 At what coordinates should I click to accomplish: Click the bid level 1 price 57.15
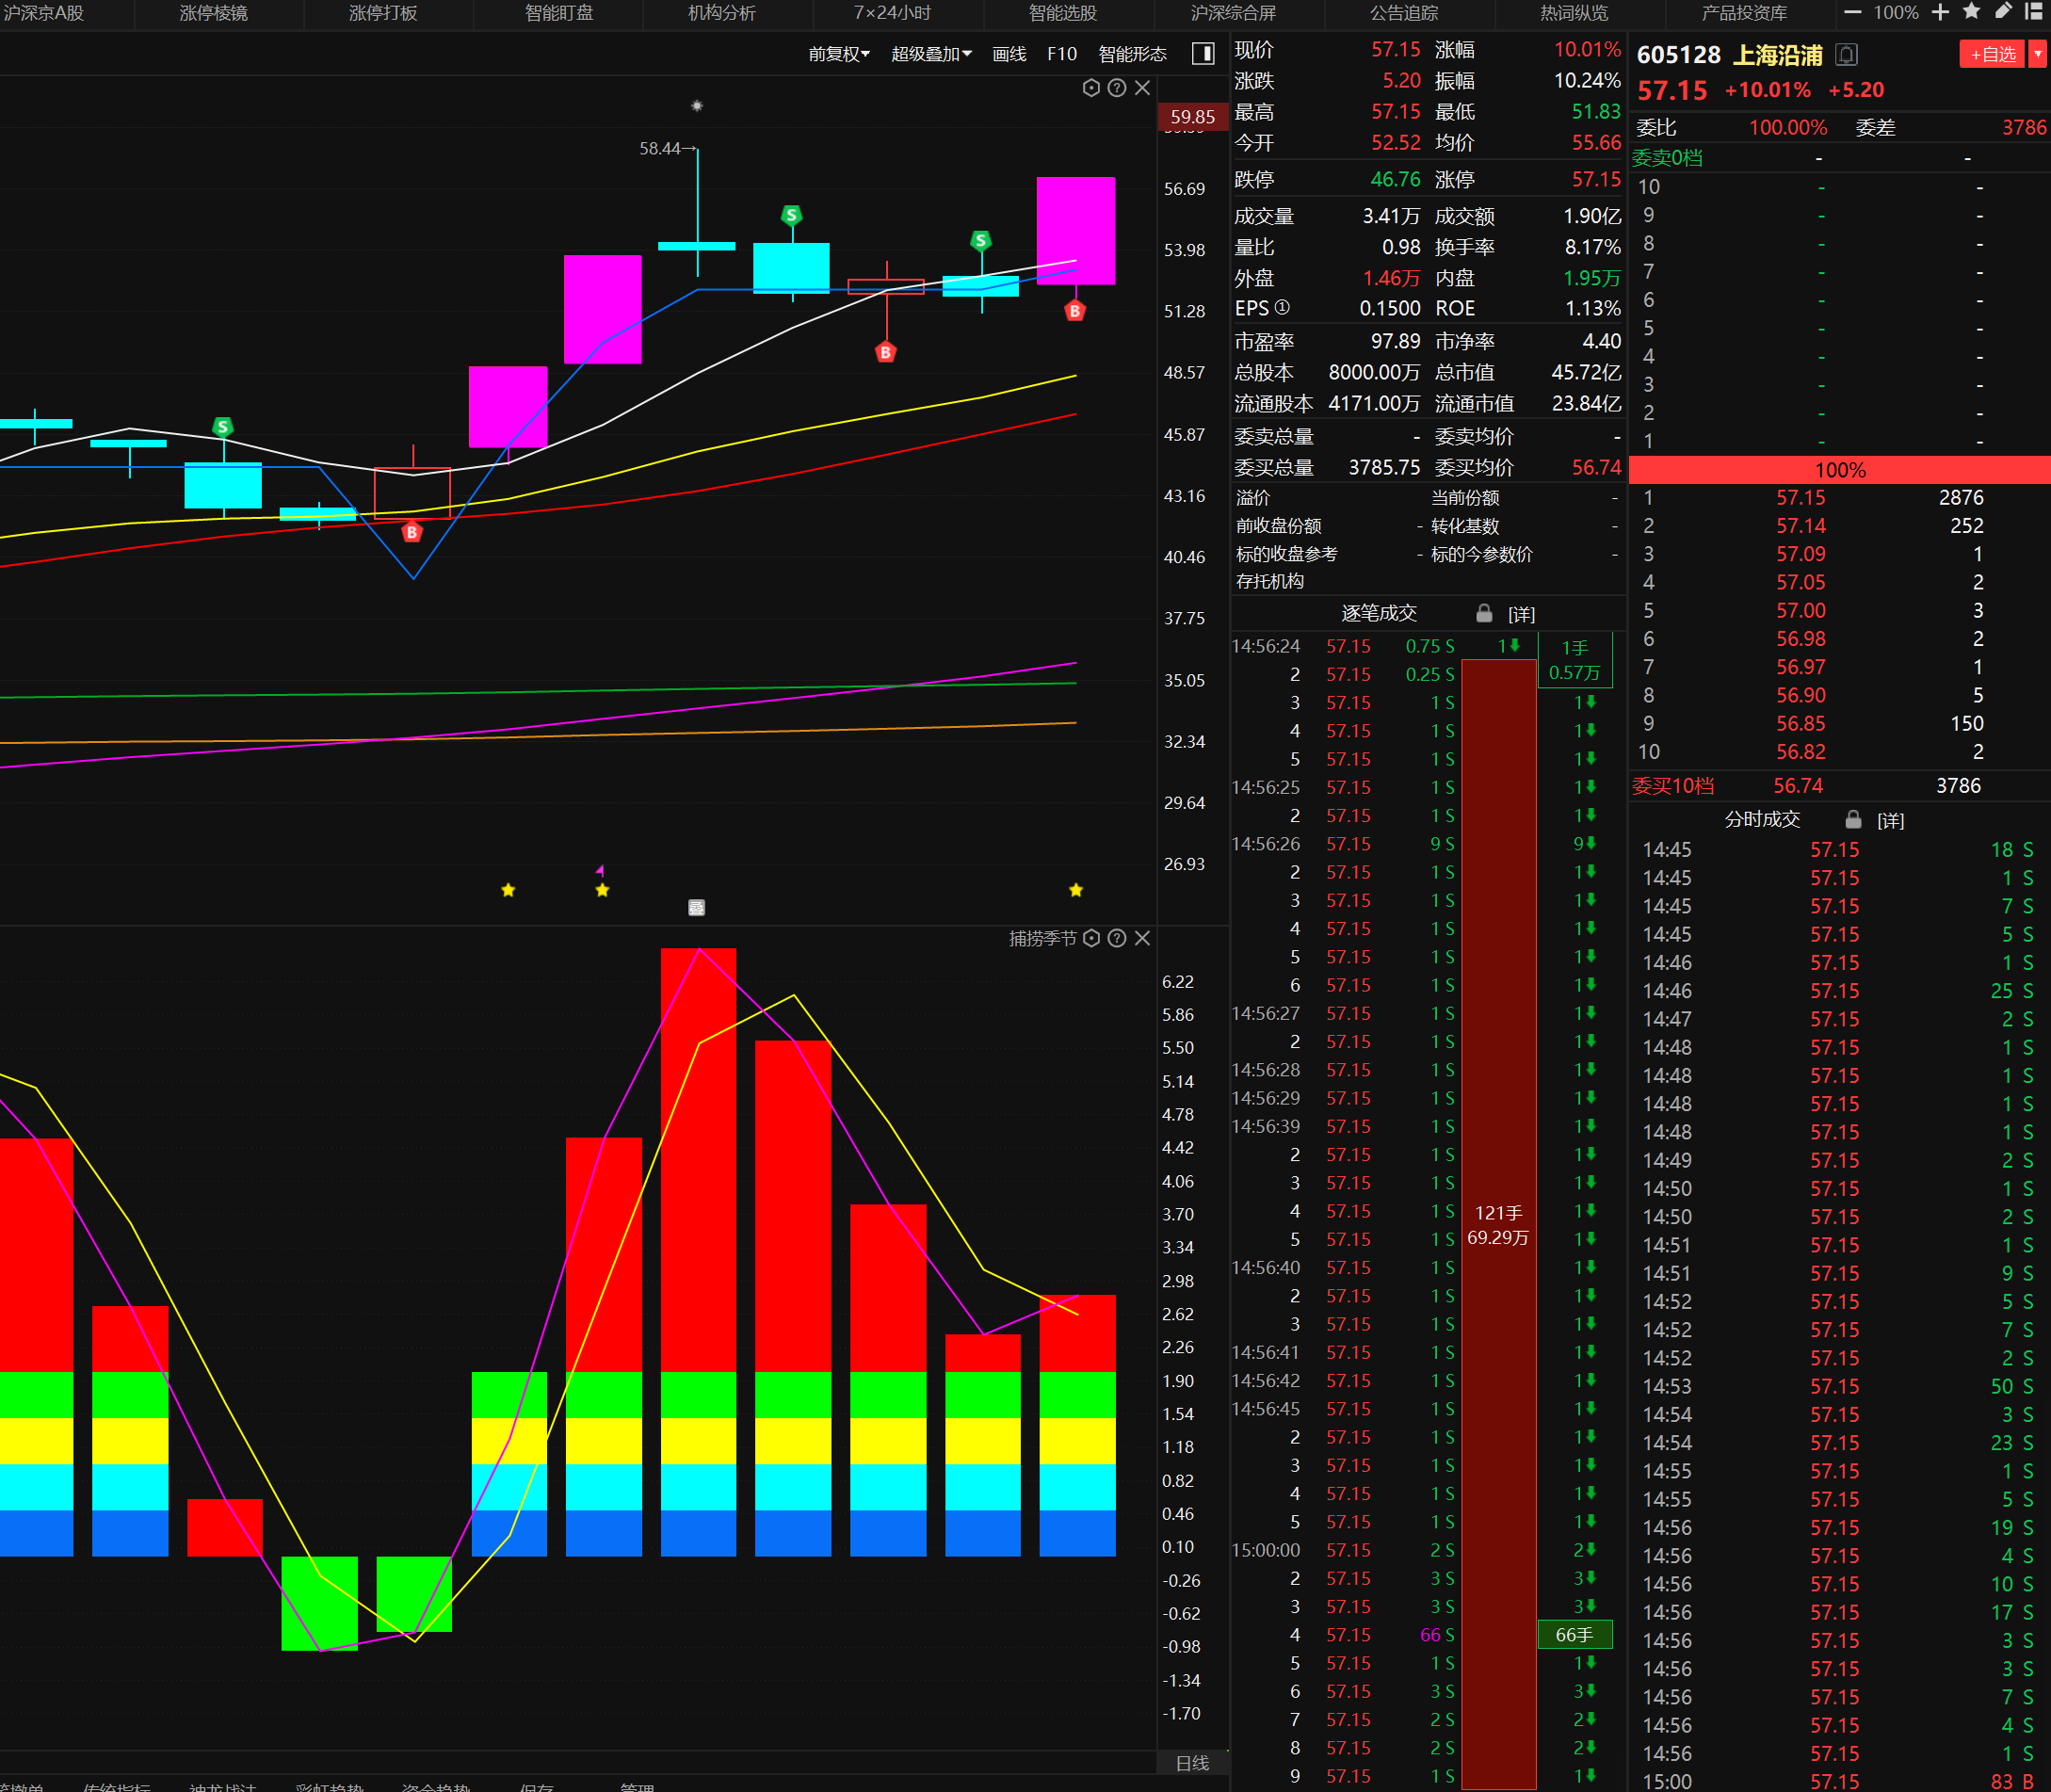(1800, 498)
